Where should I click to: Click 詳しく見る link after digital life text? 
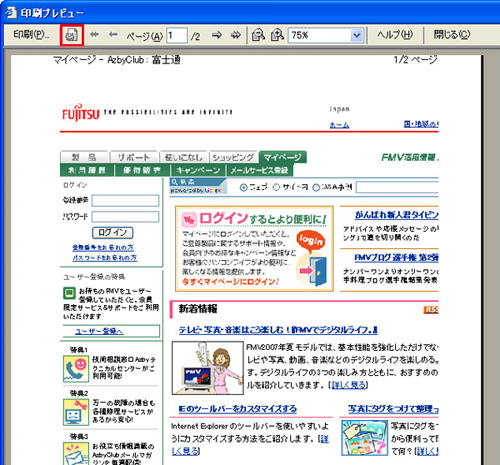coord(349,385)
